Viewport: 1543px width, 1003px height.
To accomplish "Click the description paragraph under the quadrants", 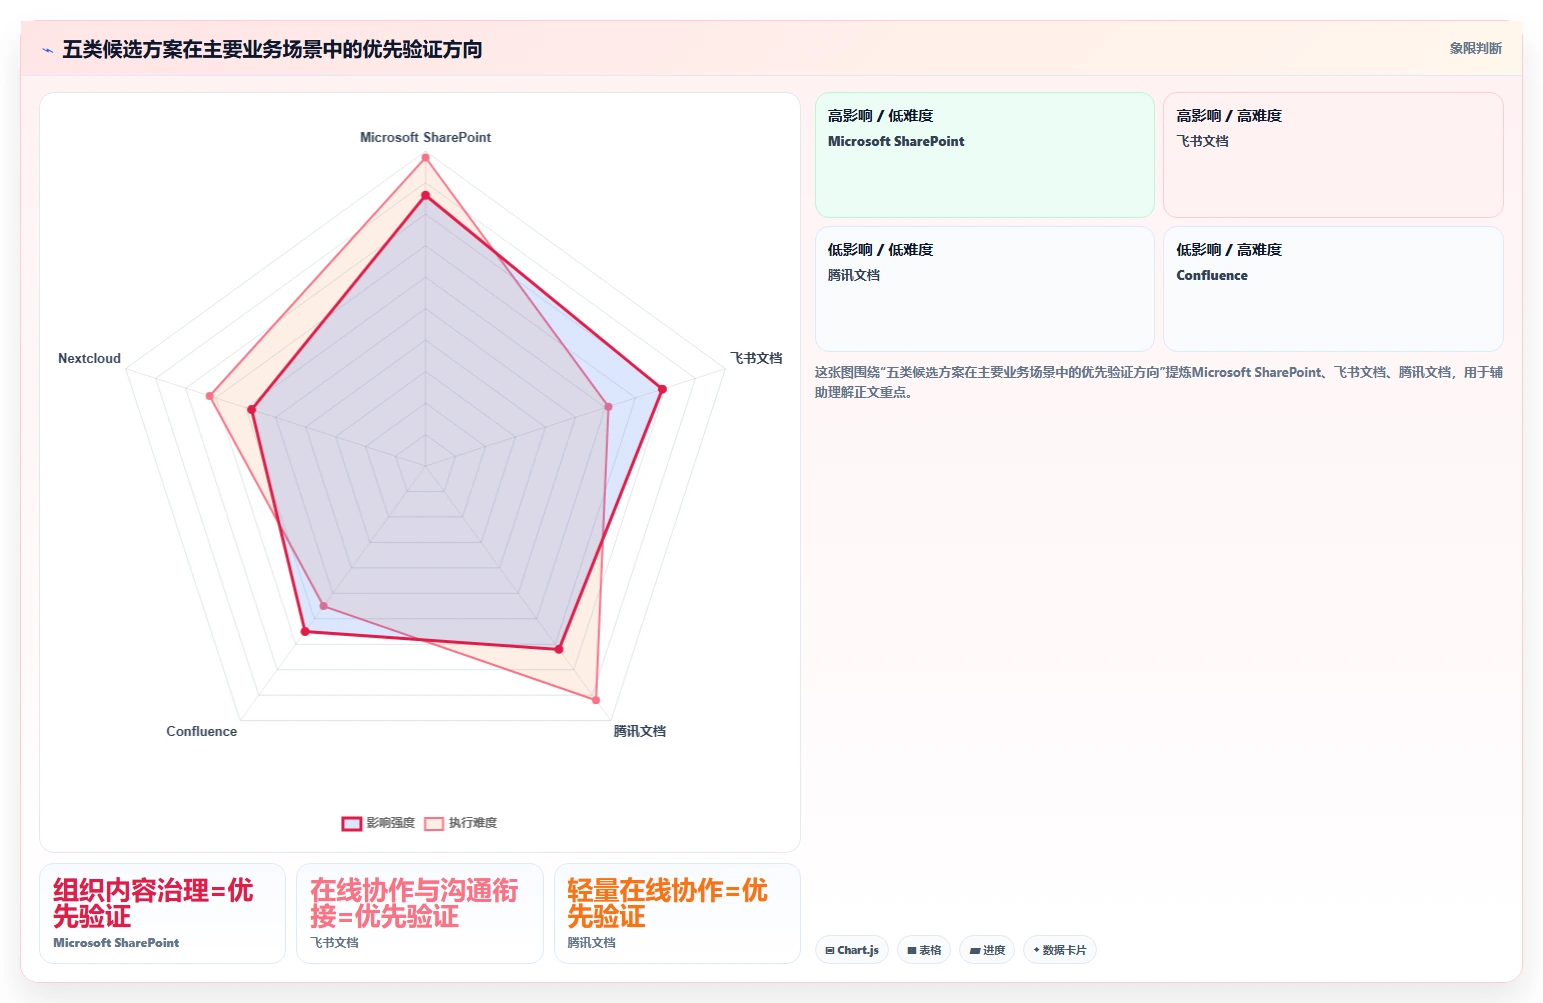I will 1158,382.
